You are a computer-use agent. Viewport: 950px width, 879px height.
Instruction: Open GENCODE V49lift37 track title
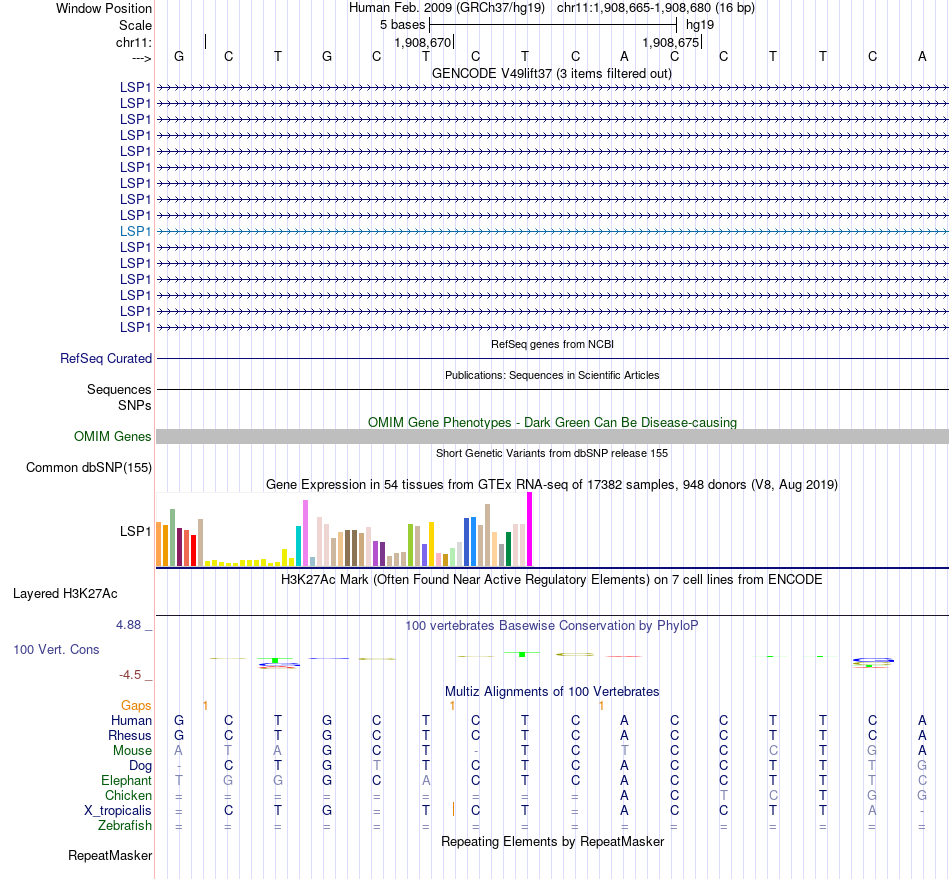(551, 74)
